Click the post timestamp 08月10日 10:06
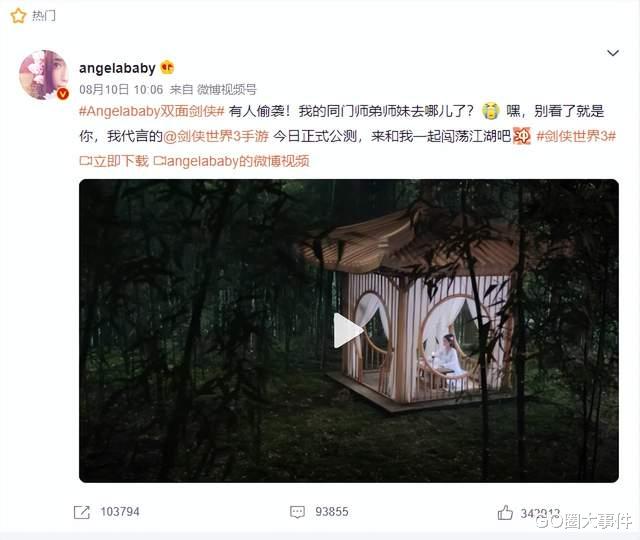The image size is (640, 540). pyautogui.click(x=121, y=89)
